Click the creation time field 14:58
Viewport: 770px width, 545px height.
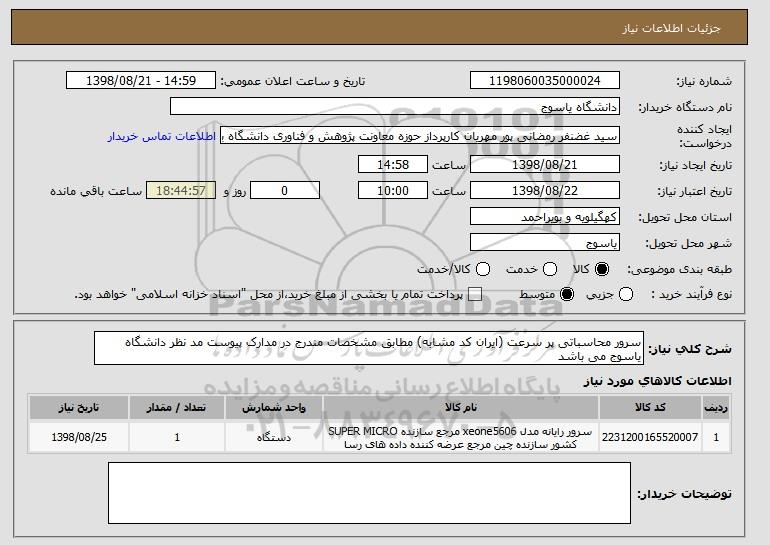pos(393,164)
